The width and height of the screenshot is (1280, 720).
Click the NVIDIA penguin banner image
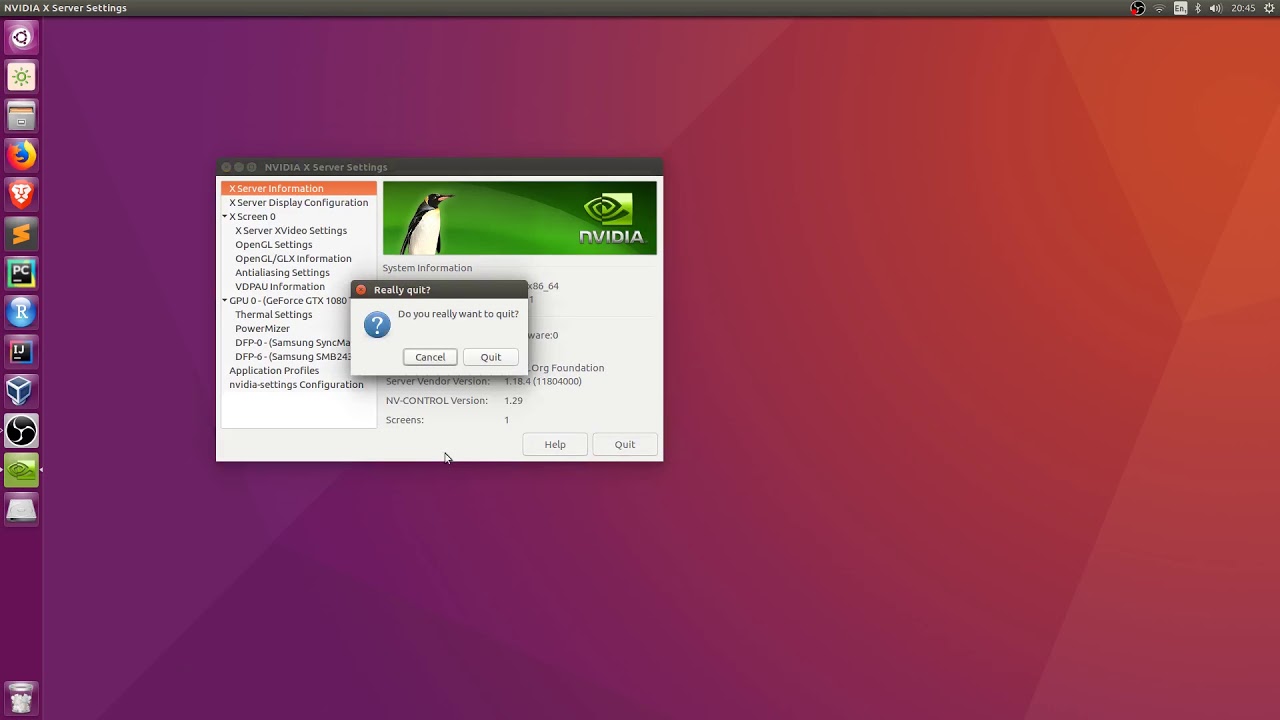tap(520, 218)
